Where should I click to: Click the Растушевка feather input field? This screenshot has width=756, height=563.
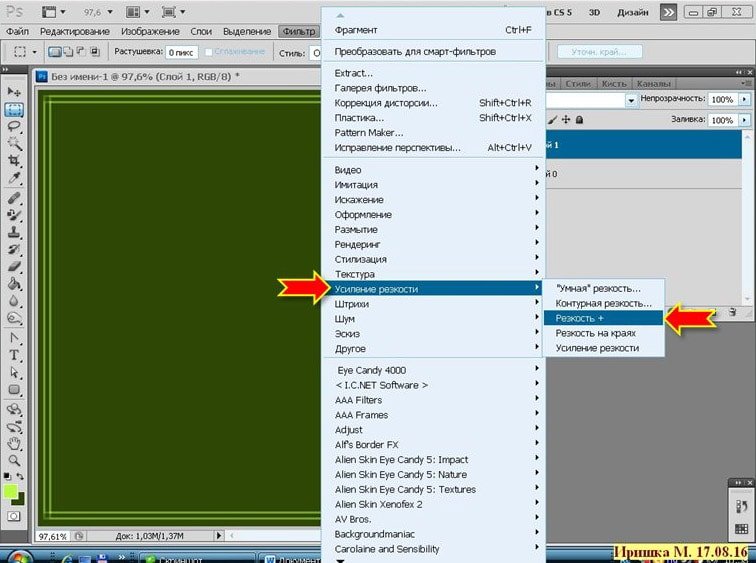[x=180, y=52]
